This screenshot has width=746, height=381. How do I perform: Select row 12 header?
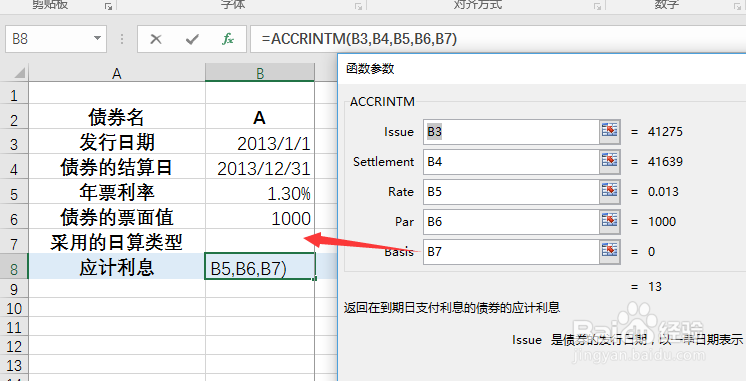tap(14, 346)
